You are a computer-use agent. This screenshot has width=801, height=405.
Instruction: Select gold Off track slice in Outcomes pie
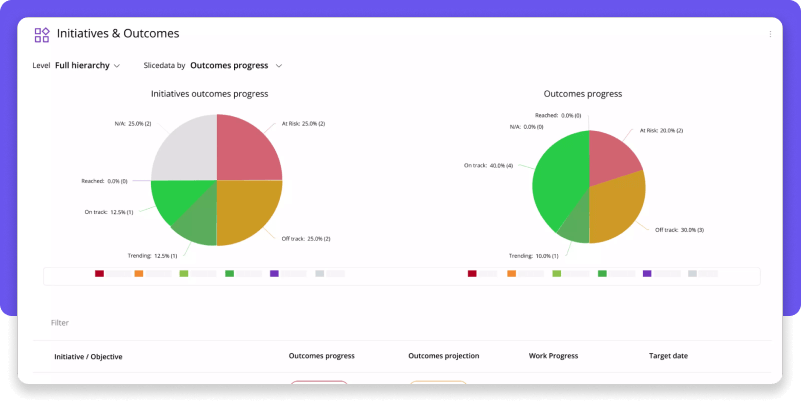click(615, 205)
